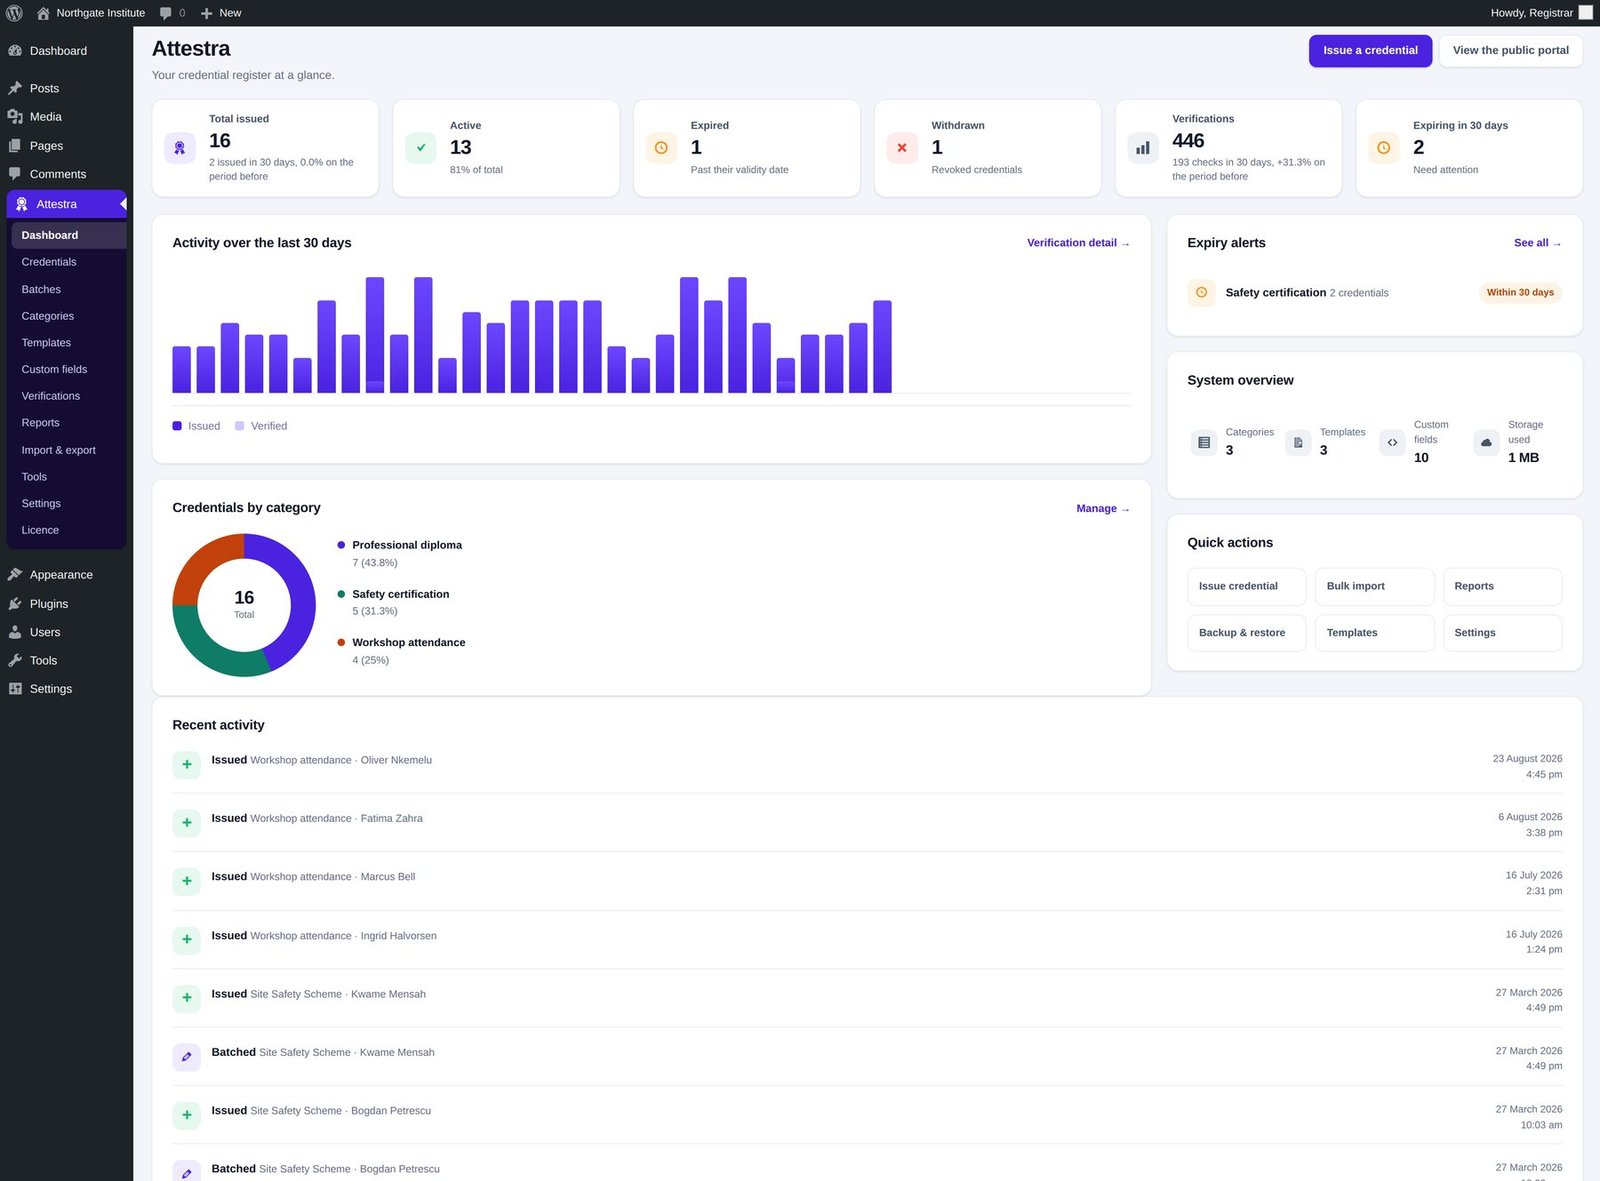Follow the Verification detail link
The image size is (1600, 1181).
point(1078,243)
